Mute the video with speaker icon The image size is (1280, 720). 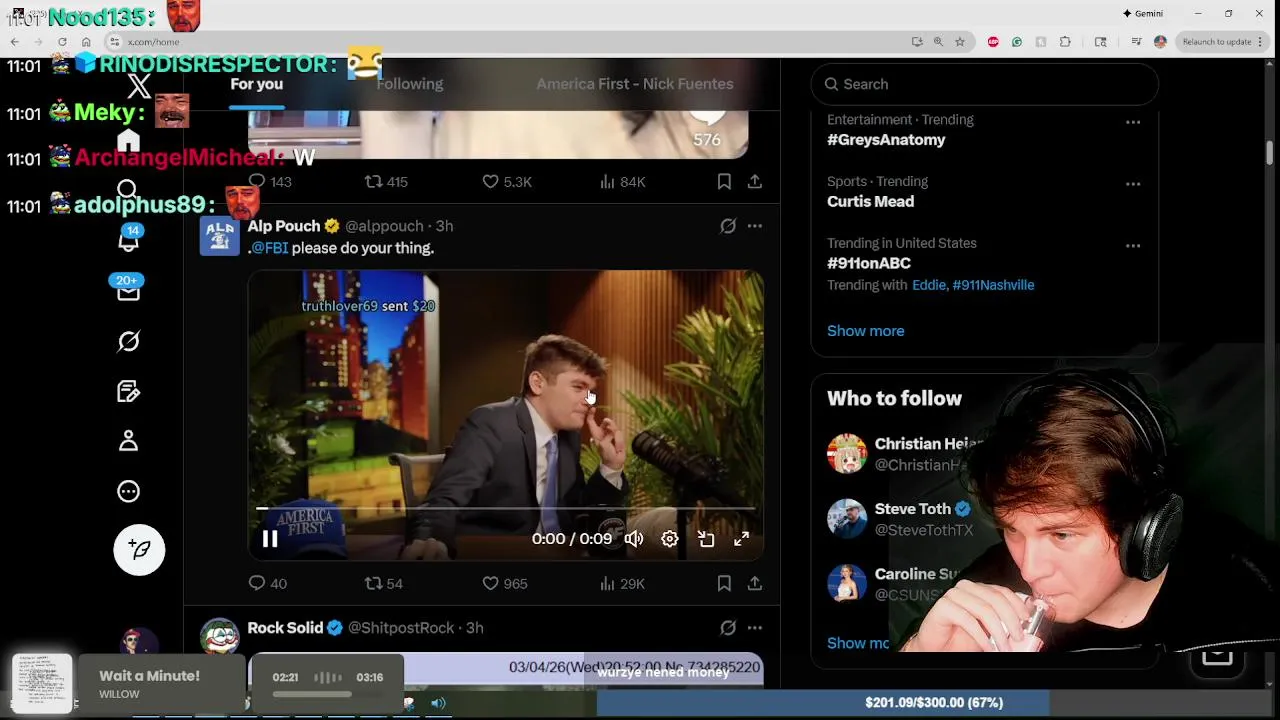pos(634,539)
